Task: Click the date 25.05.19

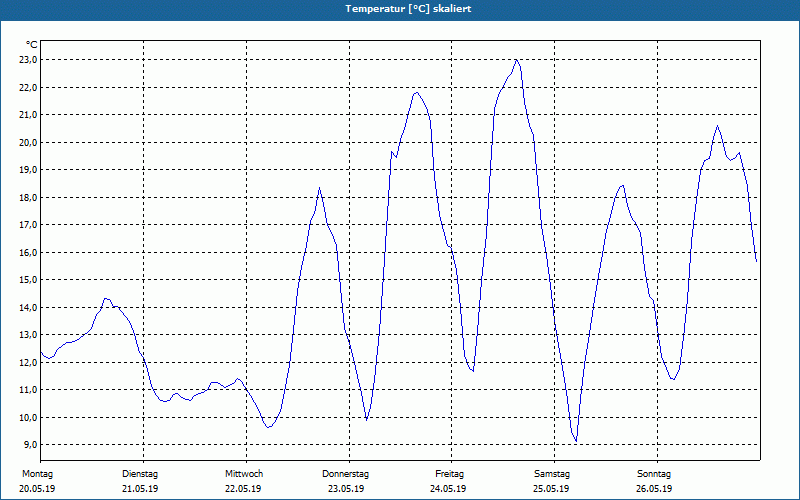Action: pos(551,489)
